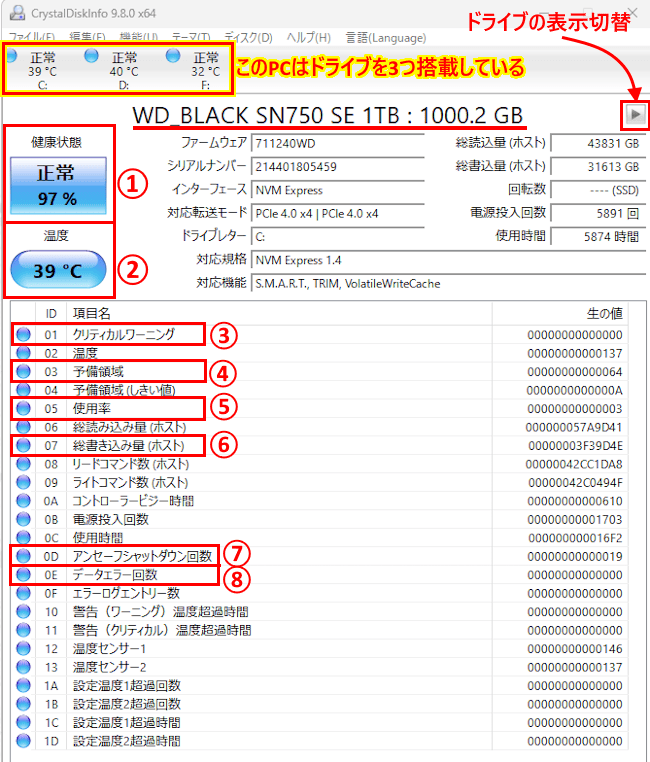Click the 項目名 column header
The height and width of the screenshot is (762, 650).
click(x=279, y=313)
